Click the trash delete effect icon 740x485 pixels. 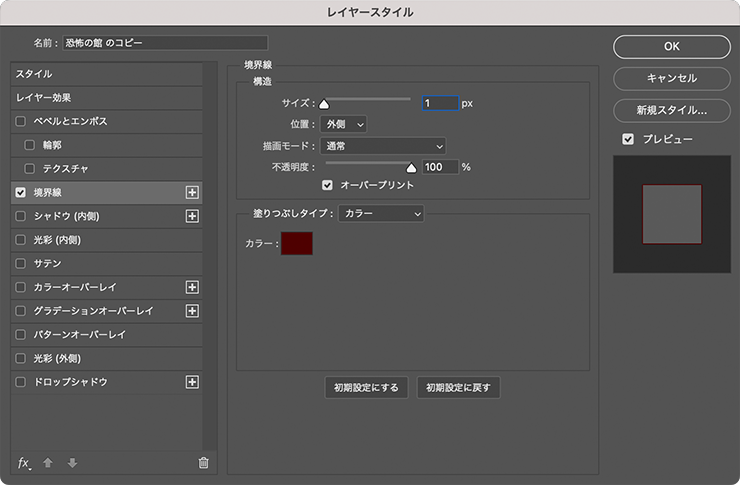coord(203,463)
